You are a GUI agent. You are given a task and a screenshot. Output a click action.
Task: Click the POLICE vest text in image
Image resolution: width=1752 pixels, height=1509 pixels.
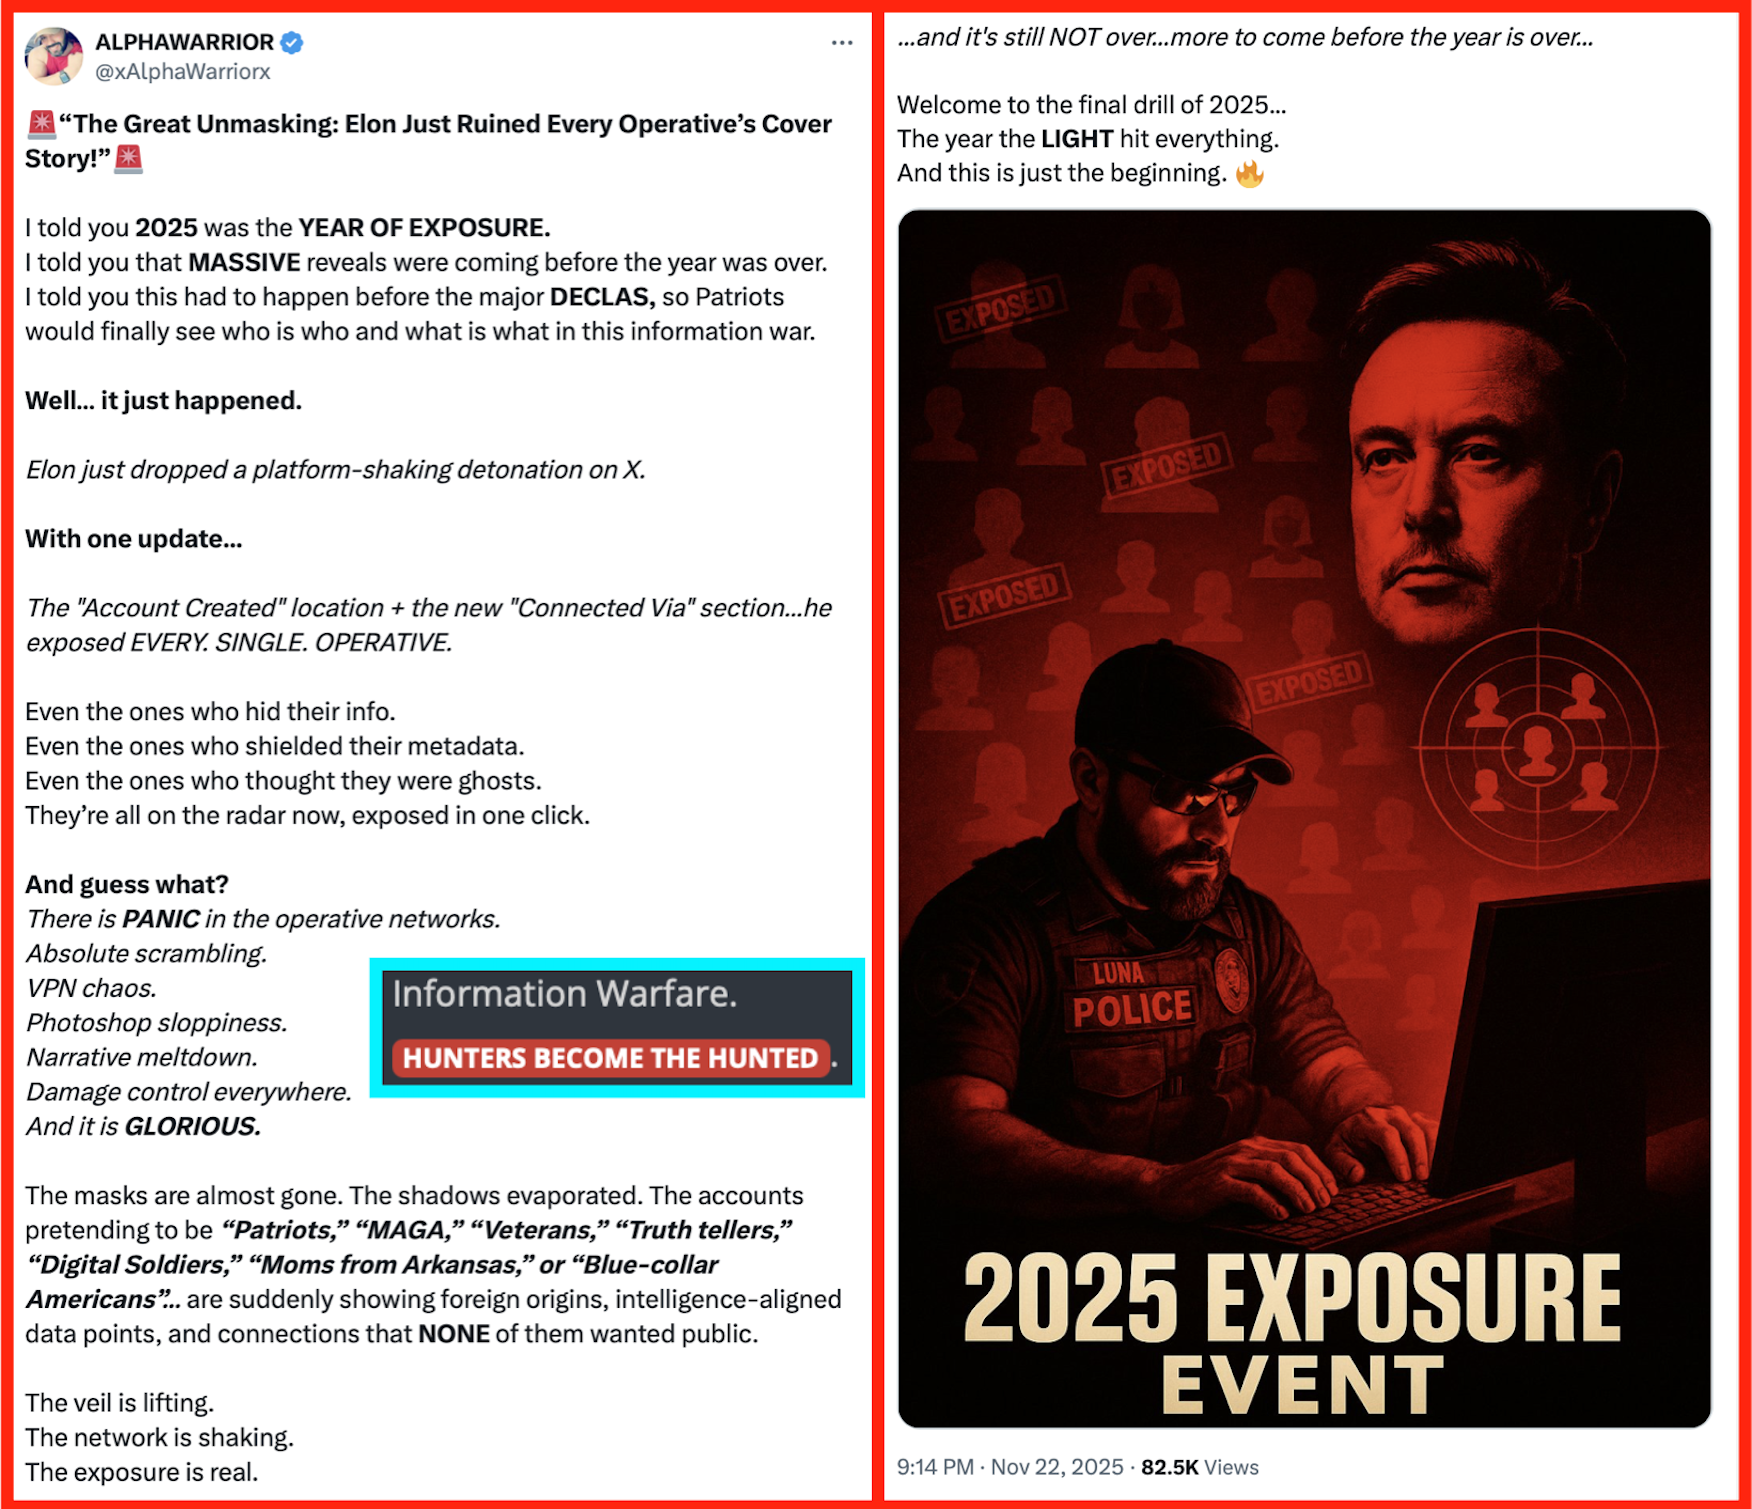click(x=1132, y=1010)
